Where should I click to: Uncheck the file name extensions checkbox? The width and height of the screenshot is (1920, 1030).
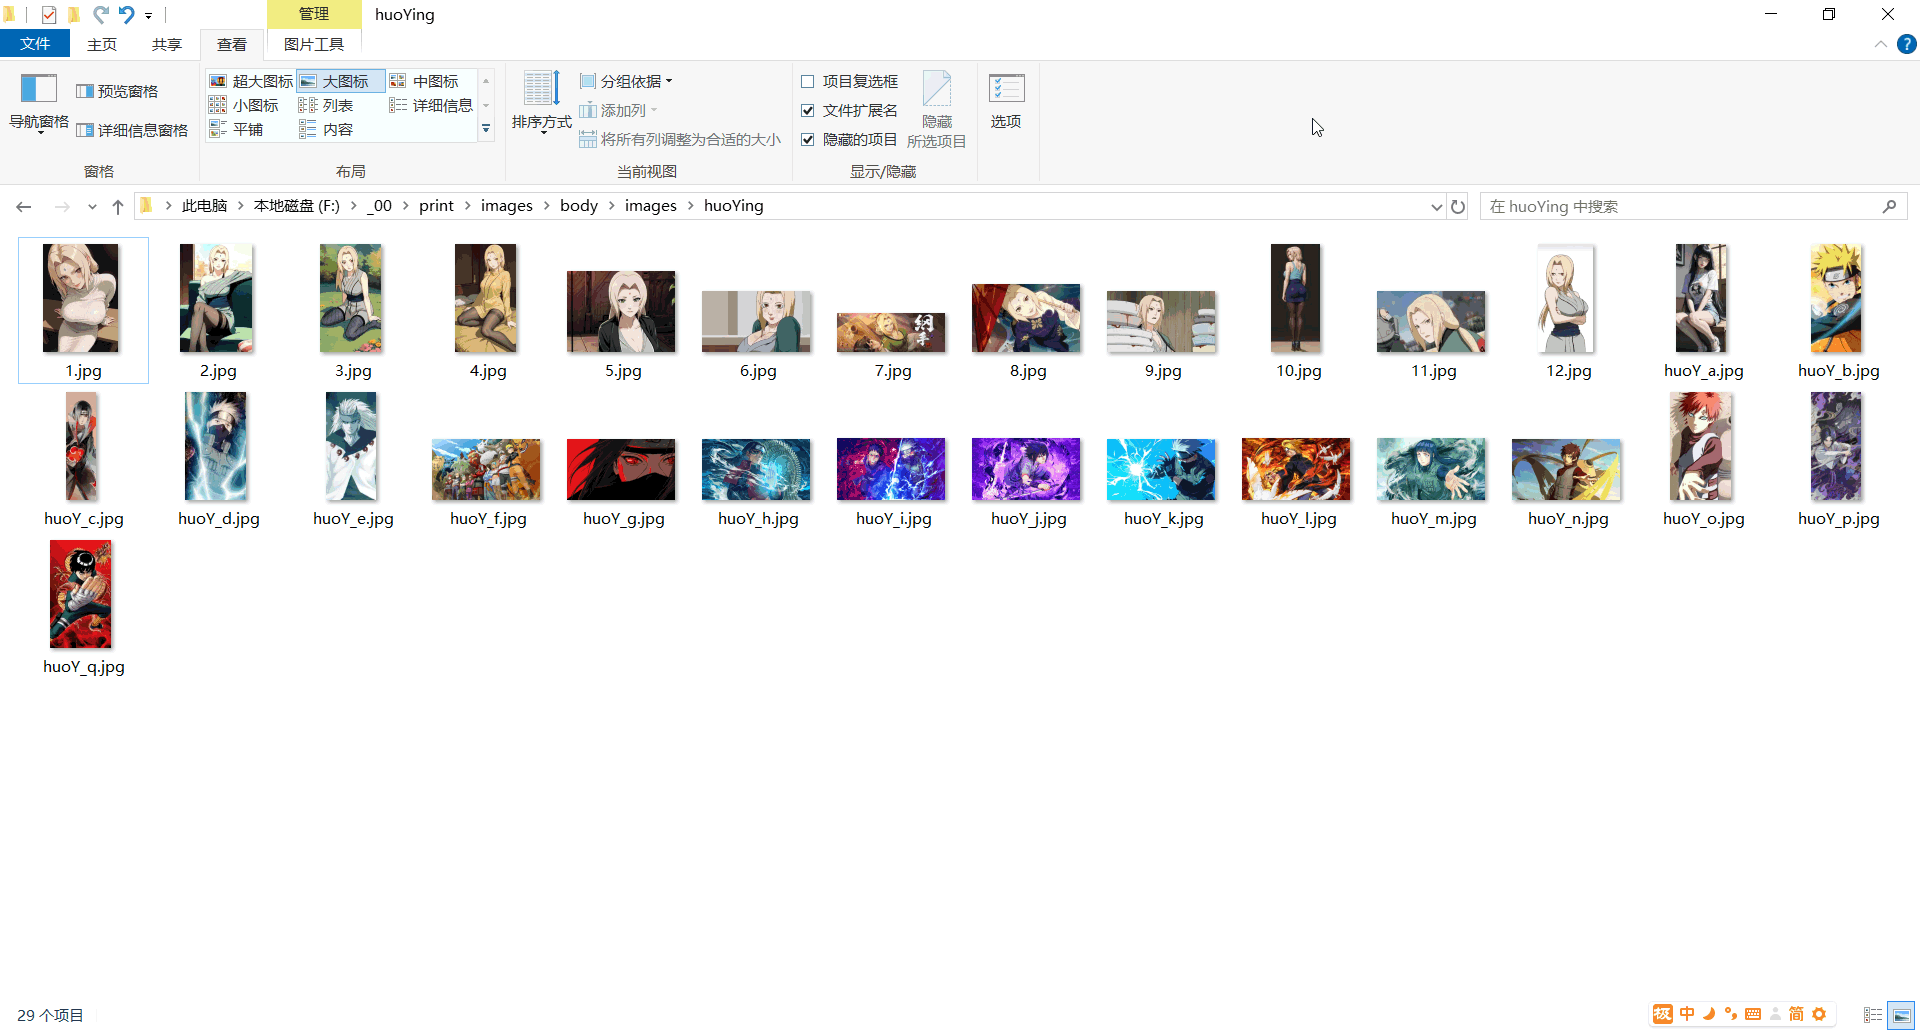point(808,110)
